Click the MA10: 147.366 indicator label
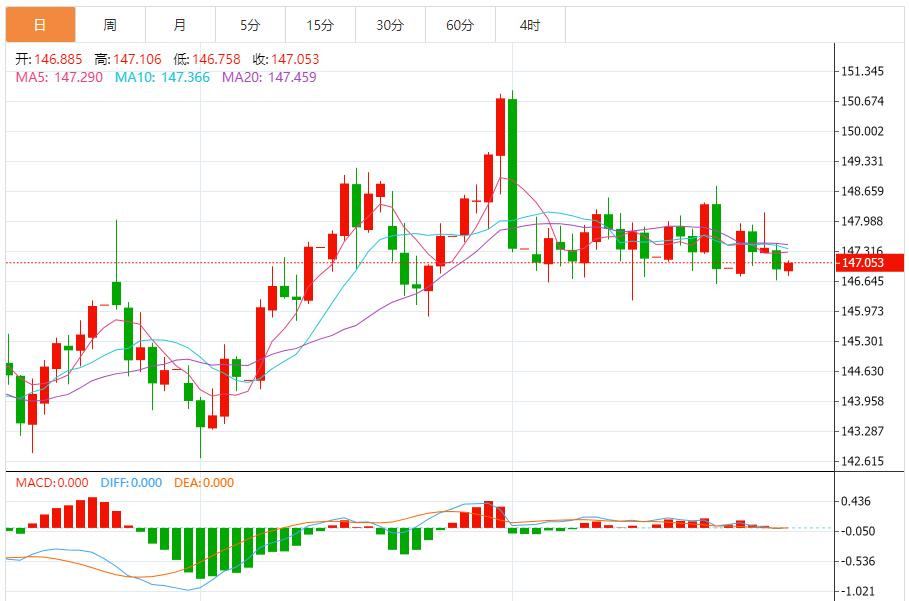This screenshot has width=909, height=601. pyautogui.click(x=162, y=77)
